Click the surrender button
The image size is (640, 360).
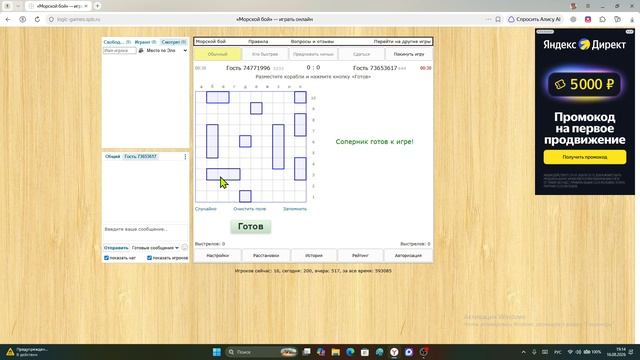pyautogui.click(x=361, y=54)
